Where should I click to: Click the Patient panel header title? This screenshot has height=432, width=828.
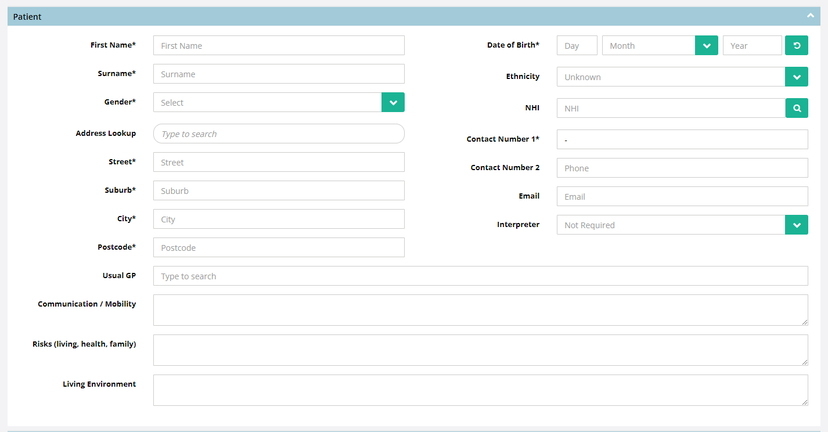pyautogui.click(x=27, y=16)
